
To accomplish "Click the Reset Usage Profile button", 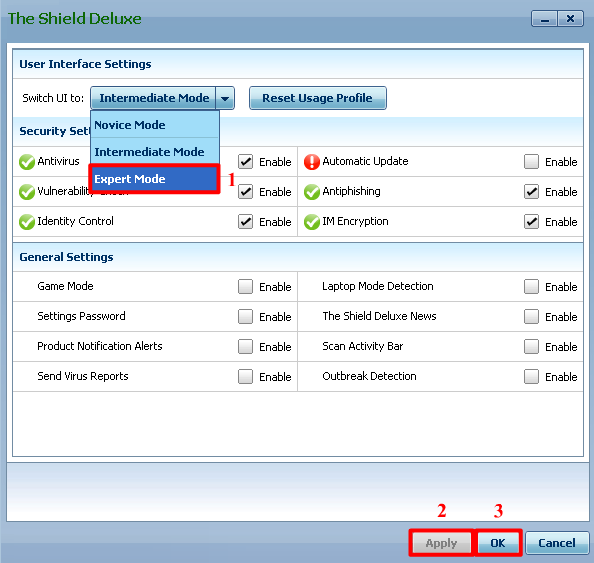I will click(x=318, y=98).
